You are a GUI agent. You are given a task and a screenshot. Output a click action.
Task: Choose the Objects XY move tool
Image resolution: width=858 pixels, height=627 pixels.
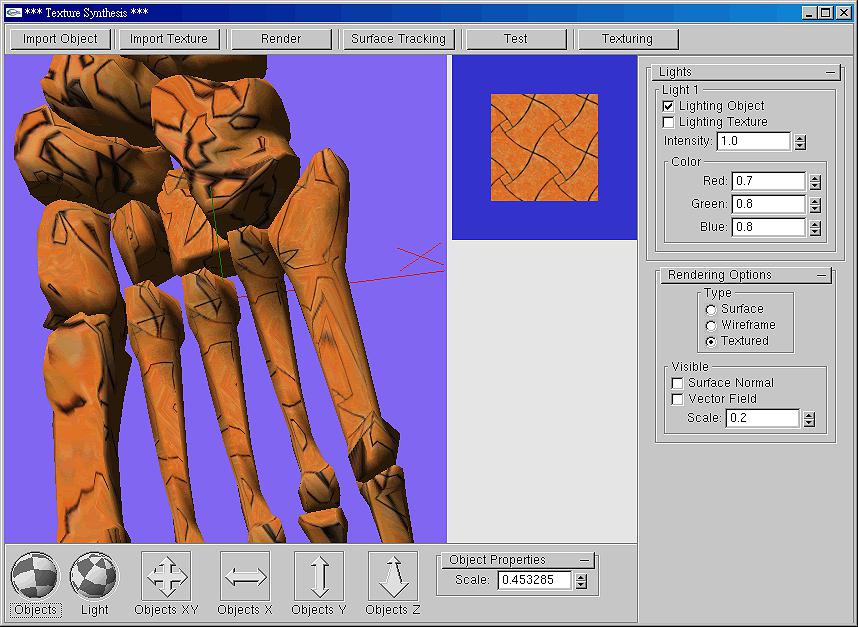pyautogui.click(x=166, y=577)
